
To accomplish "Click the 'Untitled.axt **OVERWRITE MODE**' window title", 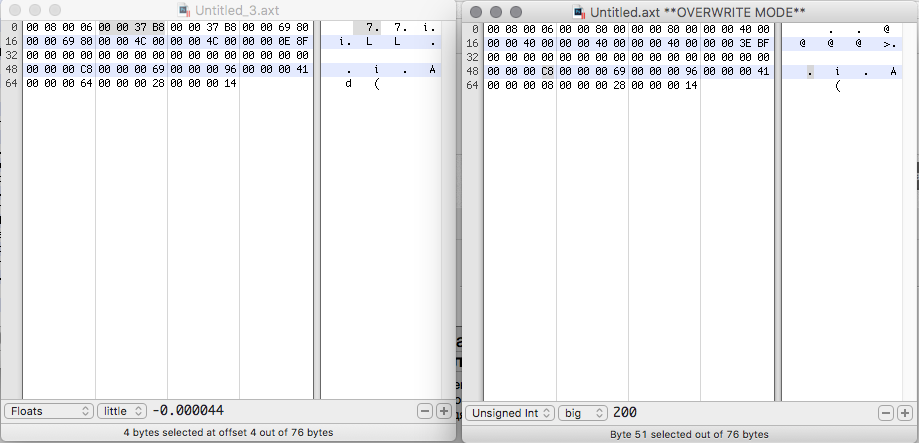I will pyautogui.click(x=697, y=12).
